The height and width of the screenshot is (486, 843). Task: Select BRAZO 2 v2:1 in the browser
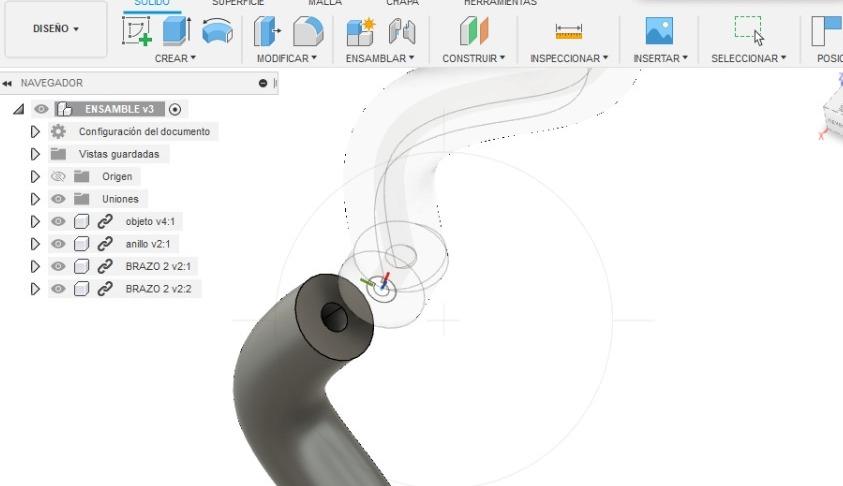[158, 267]
